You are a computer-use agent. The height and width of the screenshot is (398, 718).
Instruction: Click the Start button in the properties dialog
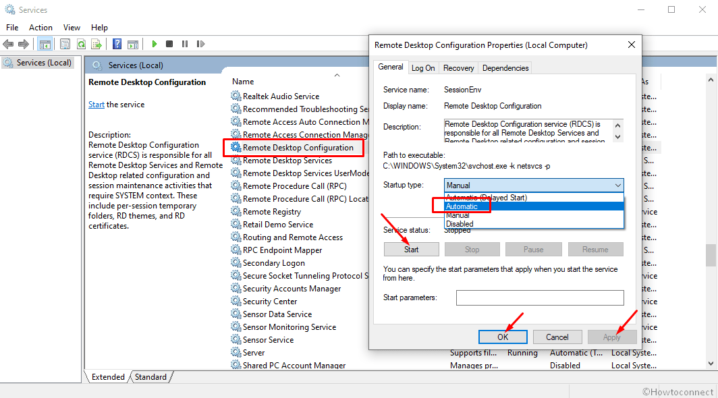pos(411,250)
